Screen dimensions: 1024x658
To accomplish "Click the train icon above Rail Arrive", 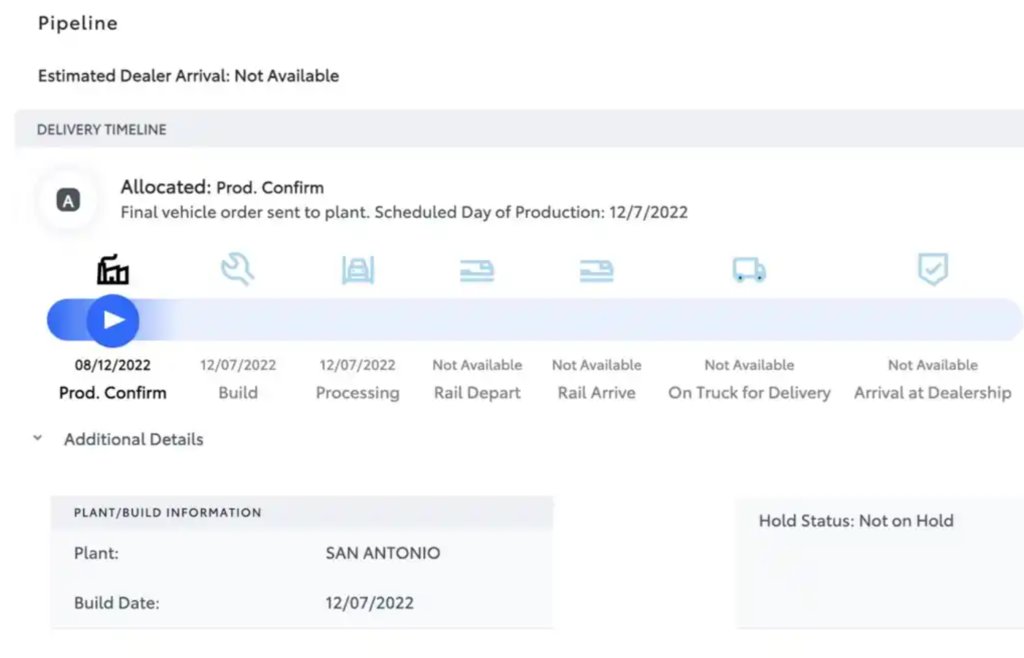I will pyautogui.click(x=596, y=270).
